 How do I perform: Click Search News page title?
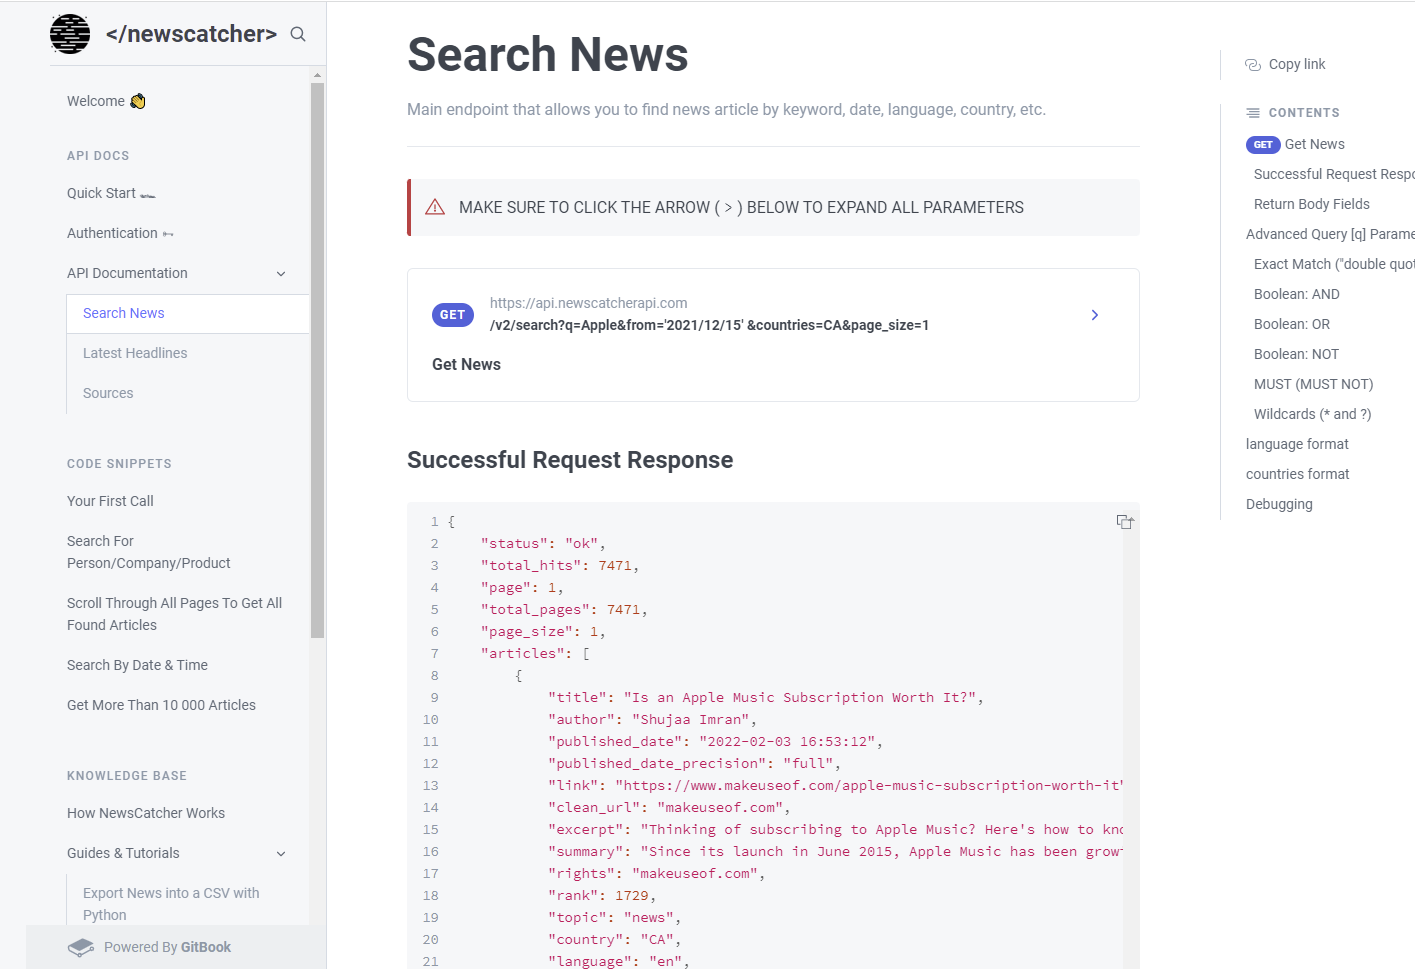pos(547,54)
